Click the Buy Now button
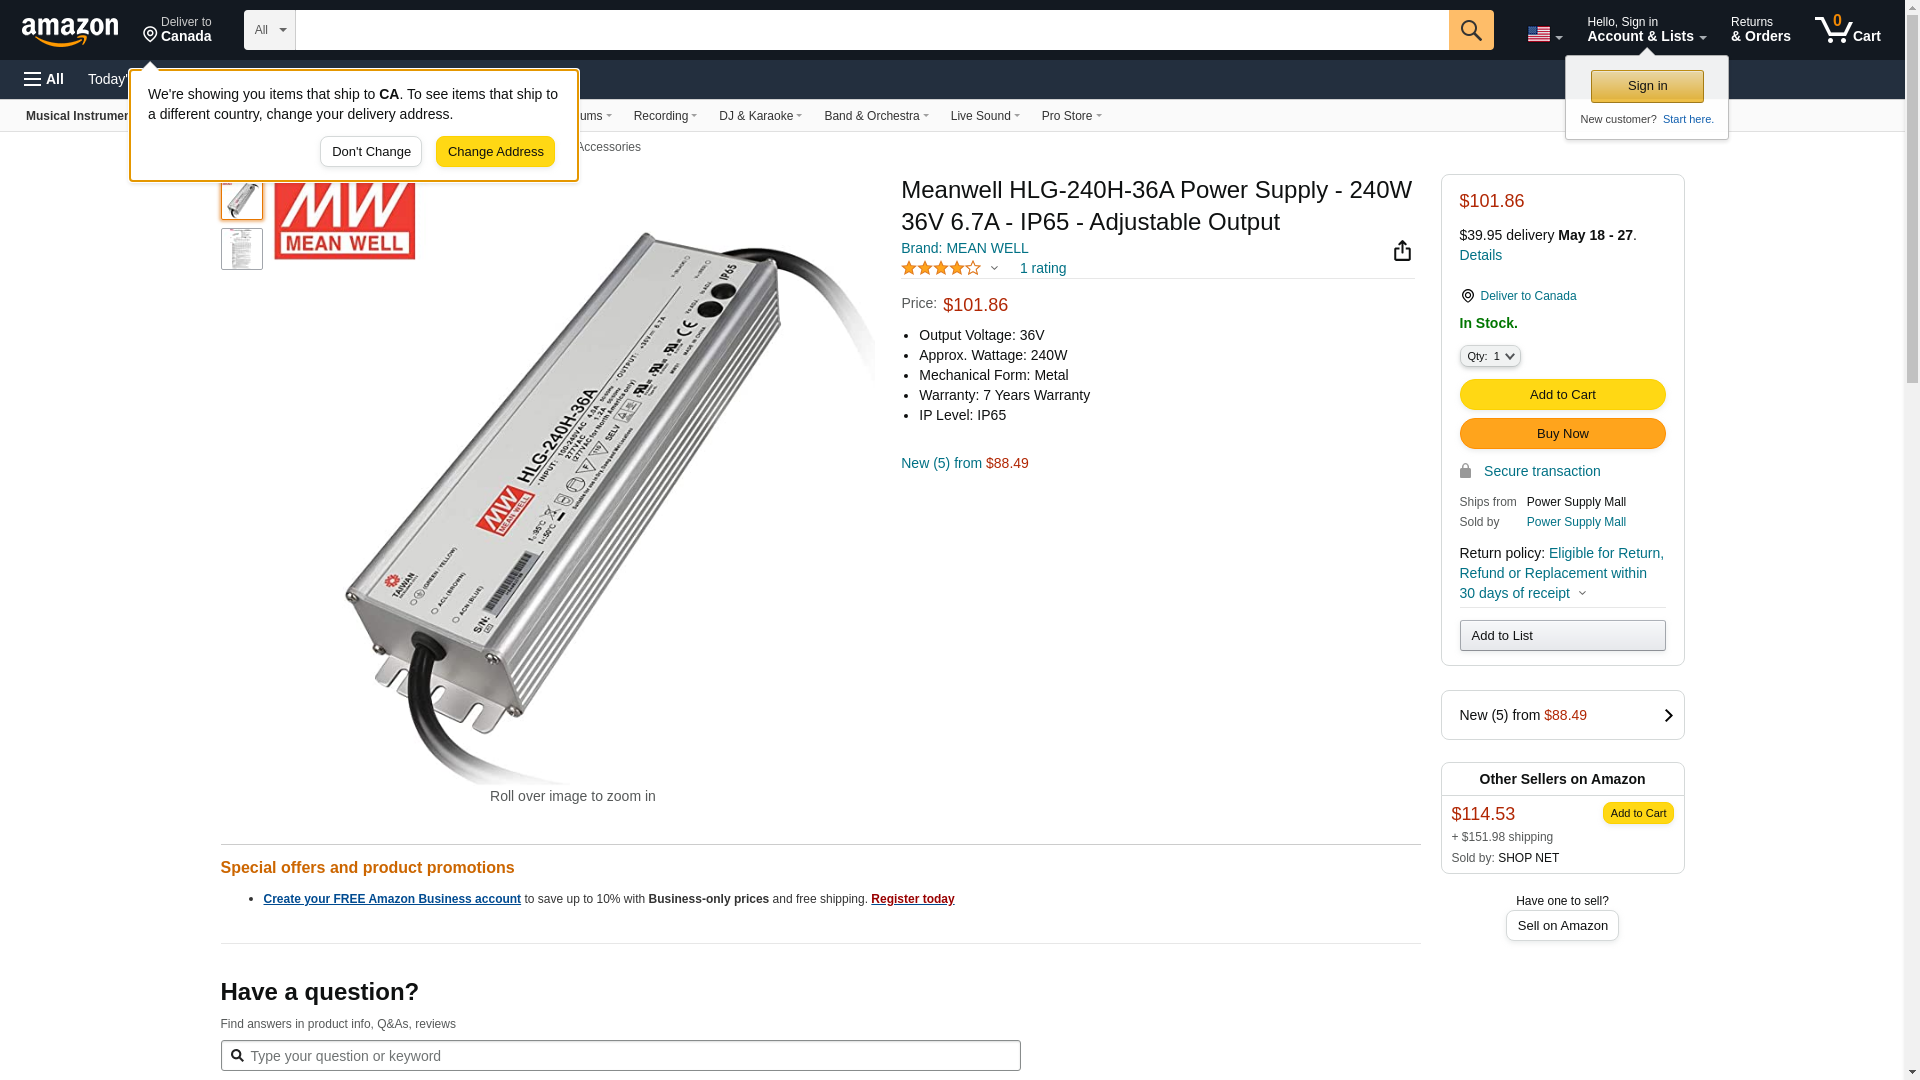This screenshot has height=1080, width=1920. click(1562, 434)
